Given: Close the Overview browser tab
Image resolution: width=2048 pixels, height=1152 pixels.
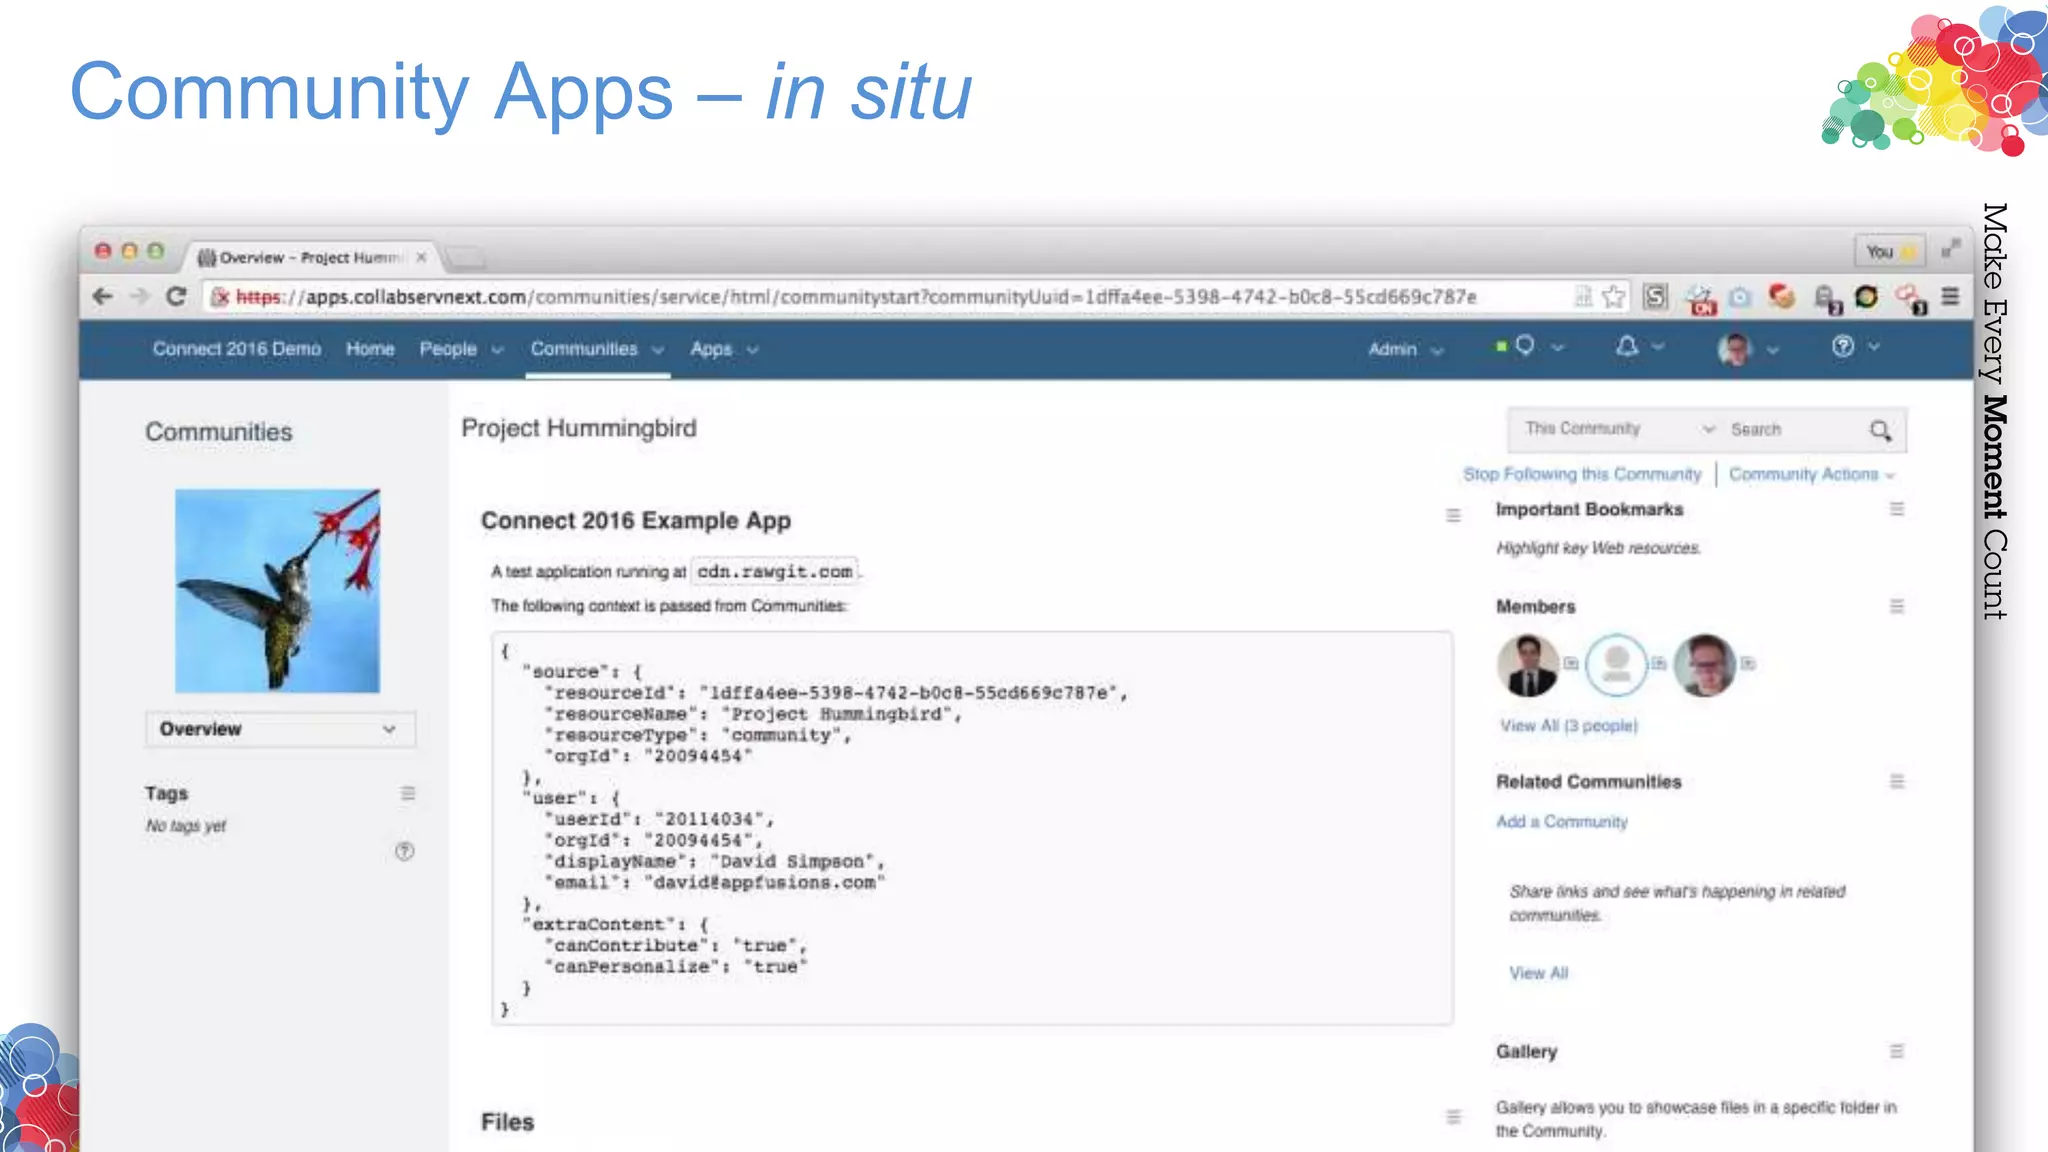Looking at the screenshot, I should pyautogui.click(x=421, y=257).
